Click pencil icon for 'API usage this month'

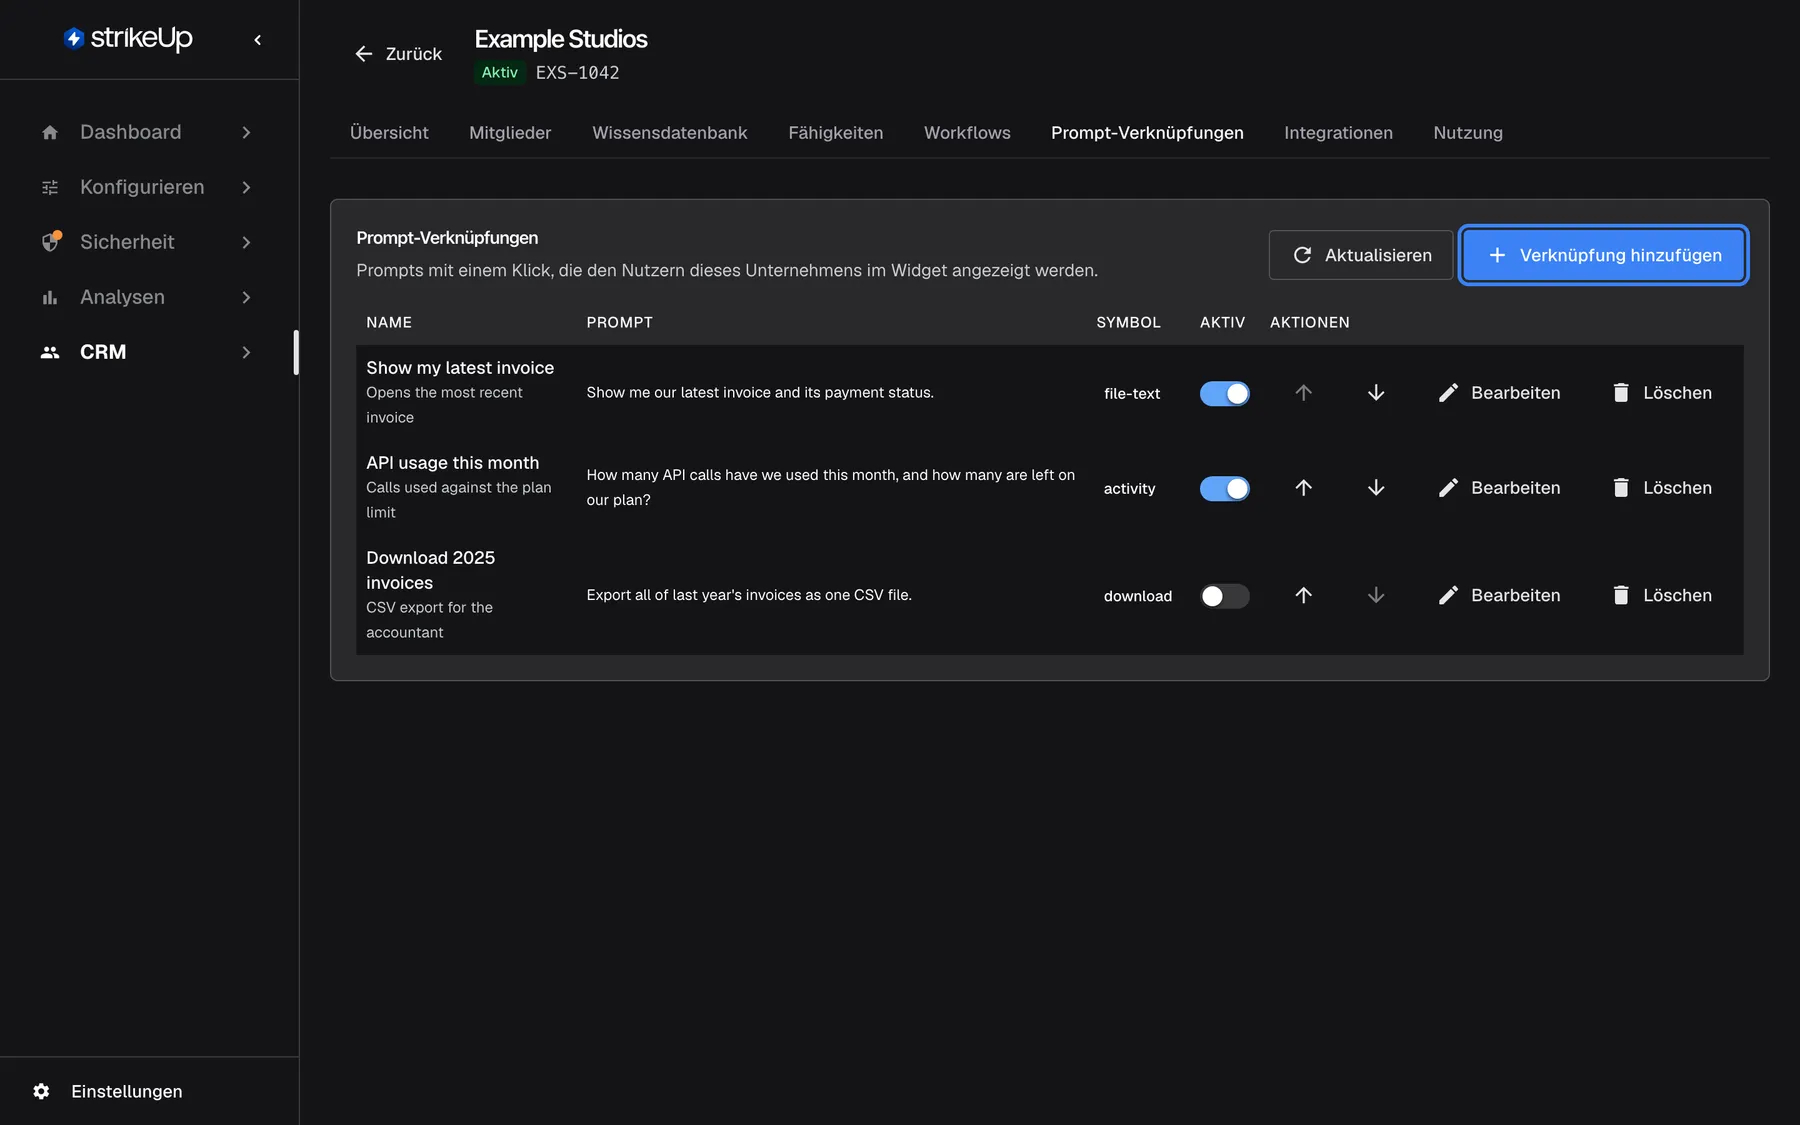point(1448,488)
